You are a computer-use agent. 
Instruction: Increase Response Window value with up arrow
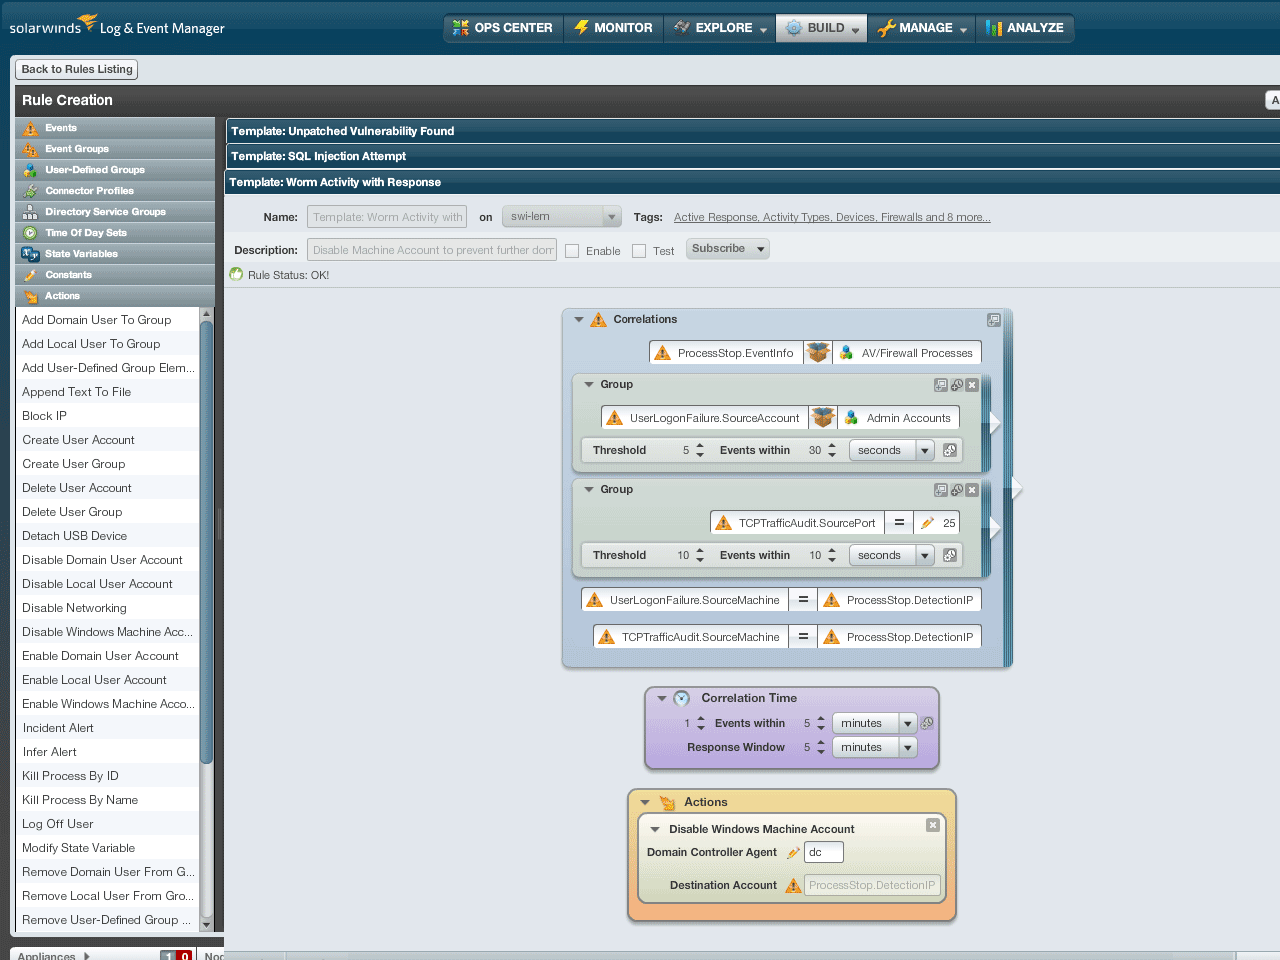point(821,743)
